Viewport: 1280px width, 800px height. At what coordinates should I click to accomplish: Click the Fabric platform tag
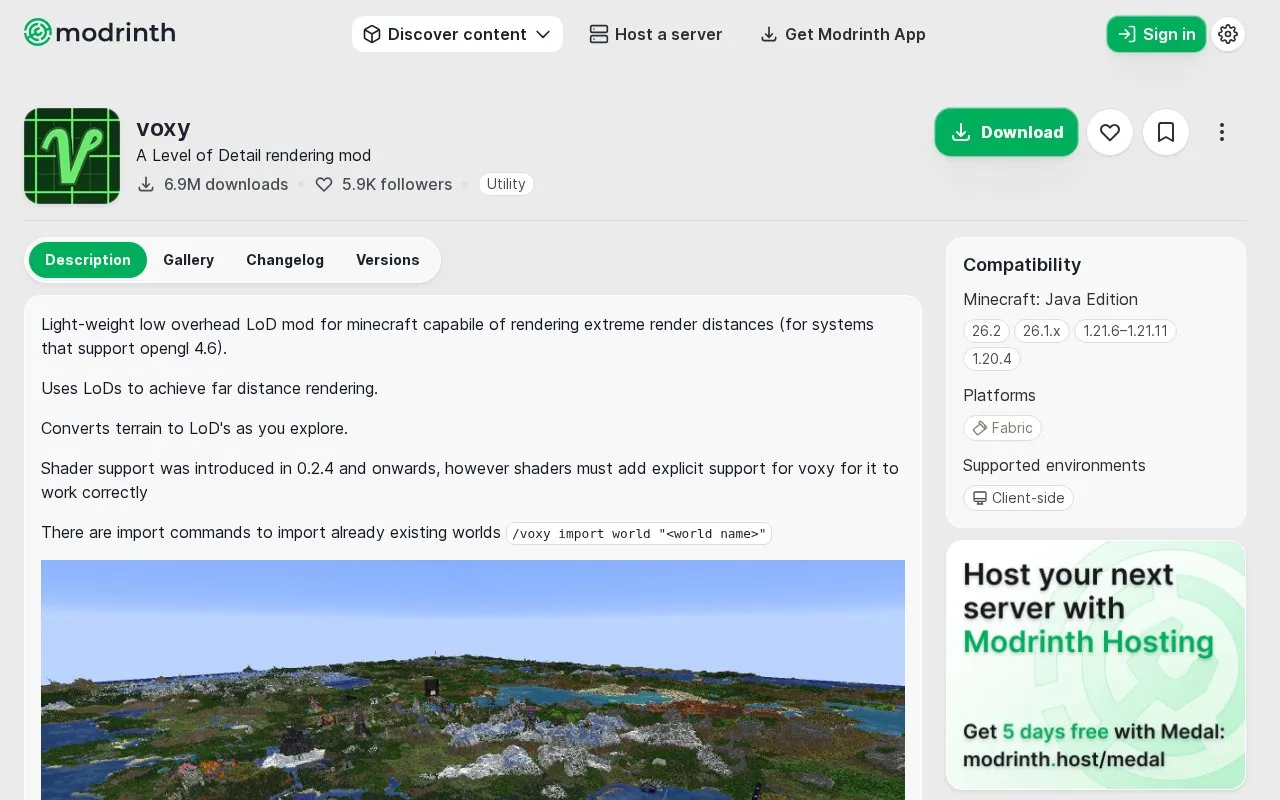[1002, 428]
